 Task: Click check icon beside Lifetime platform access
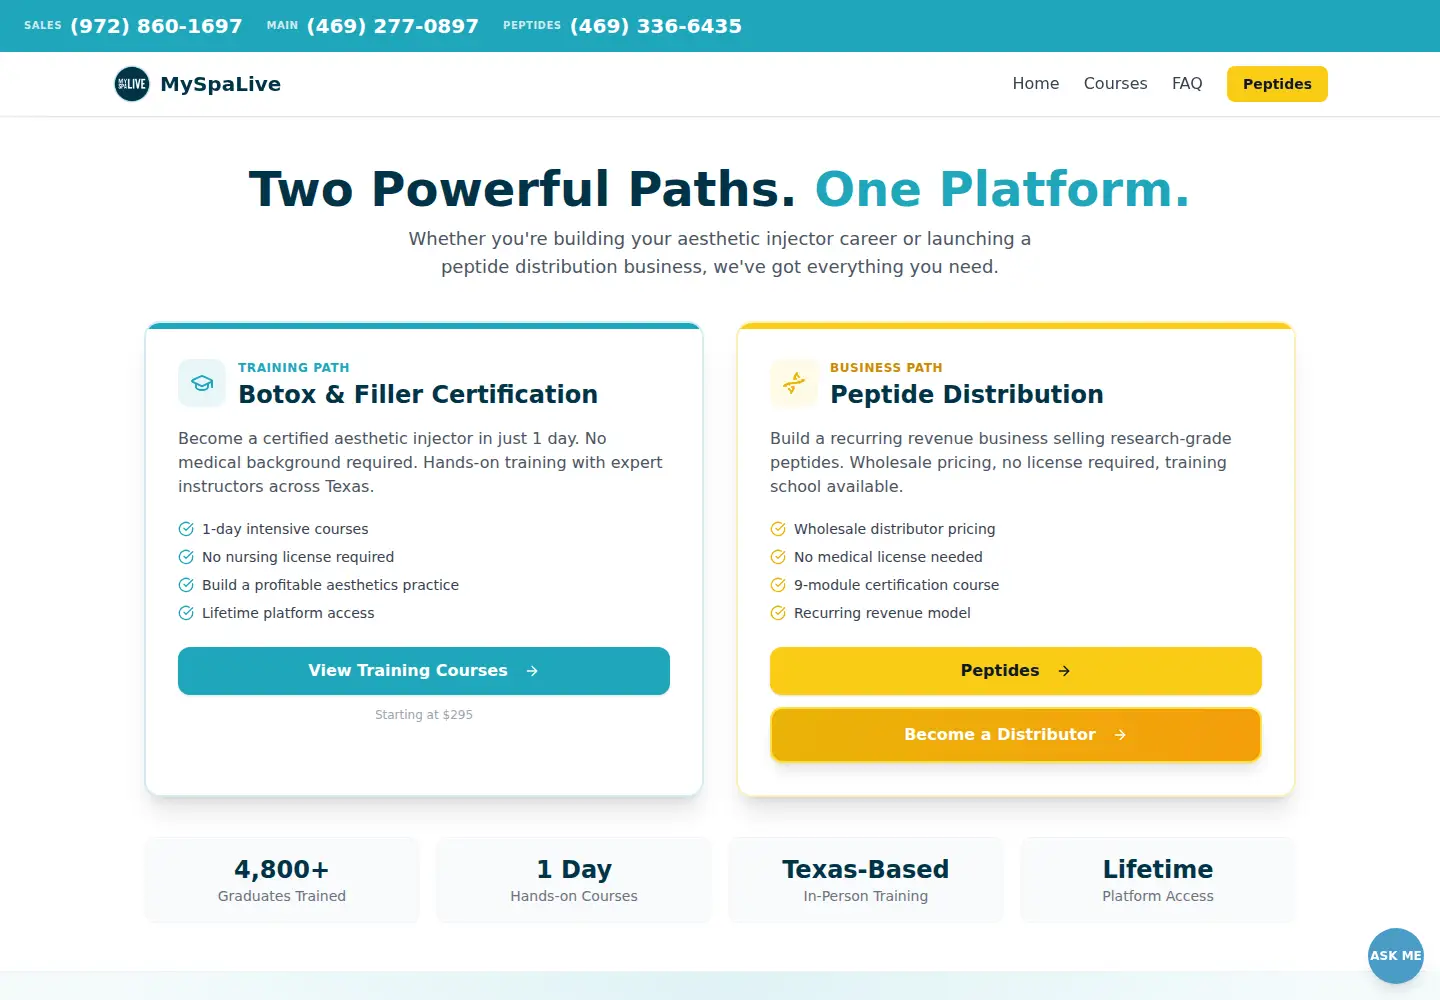pos(186,613)
